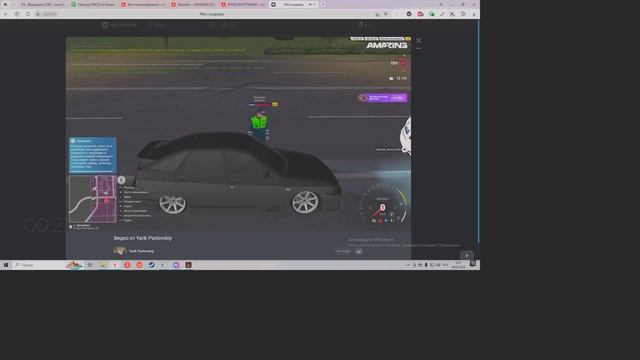This screenshot has width=640, height=360.
Task: Open Yarik Pavlovskiy's profile name link
Action: pyautogui.click(x=141, y=251)
